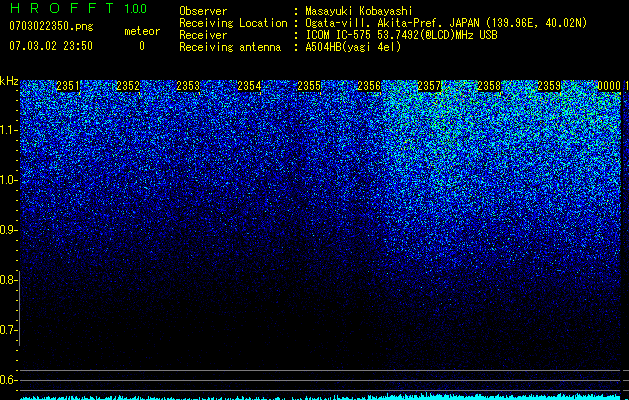
Task: Click the 1.0 kHz axis tick label
Action: 8,180
